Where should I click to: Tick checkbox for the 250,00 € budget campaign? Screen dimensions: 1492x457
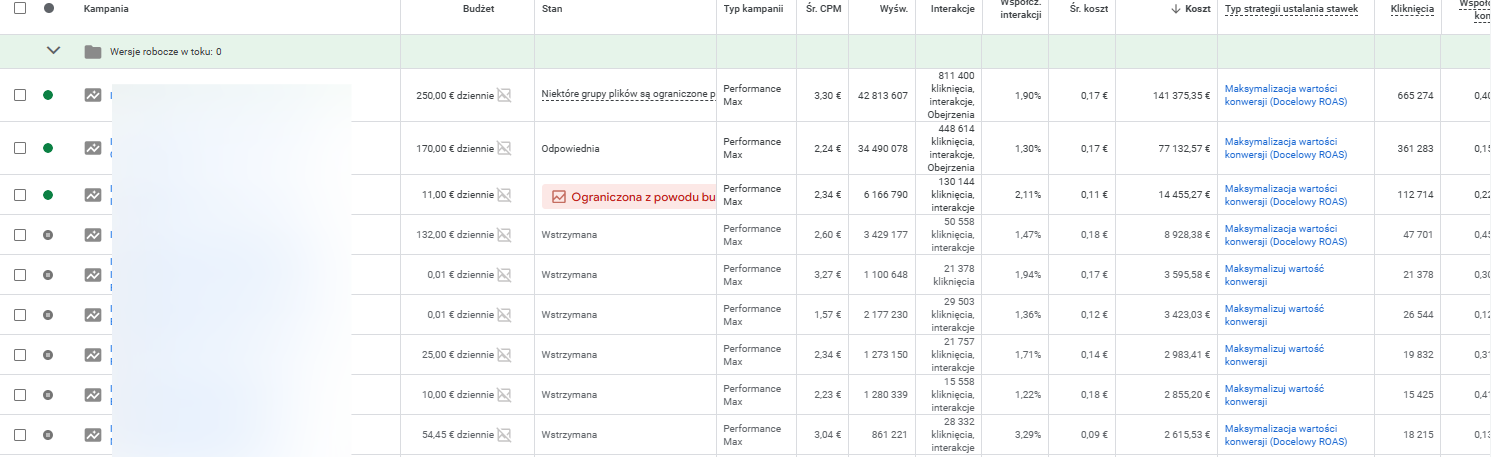coord(20,95)
